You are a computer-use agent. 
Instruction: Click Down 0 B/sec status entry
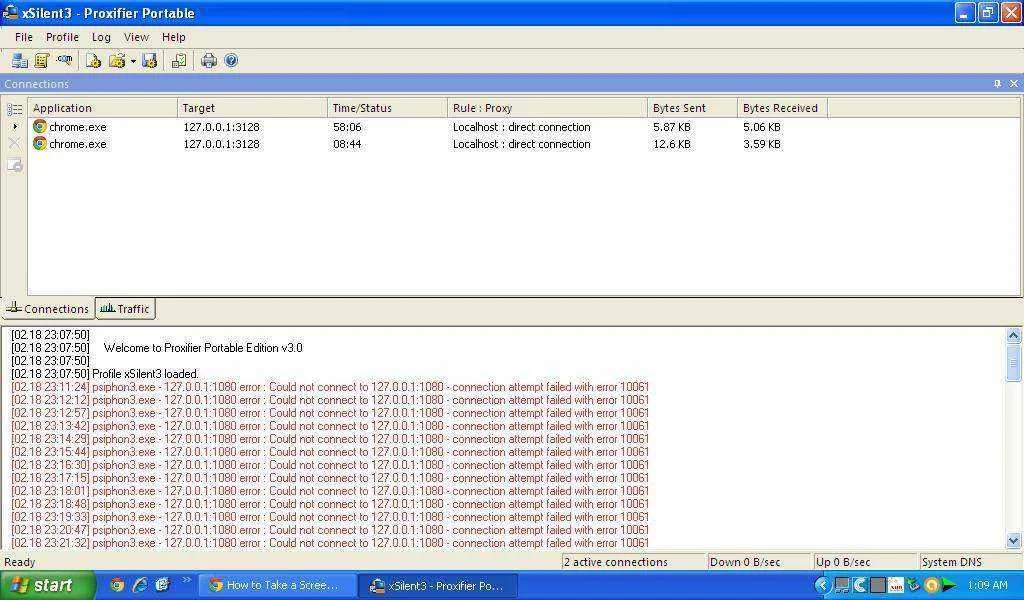759,562
